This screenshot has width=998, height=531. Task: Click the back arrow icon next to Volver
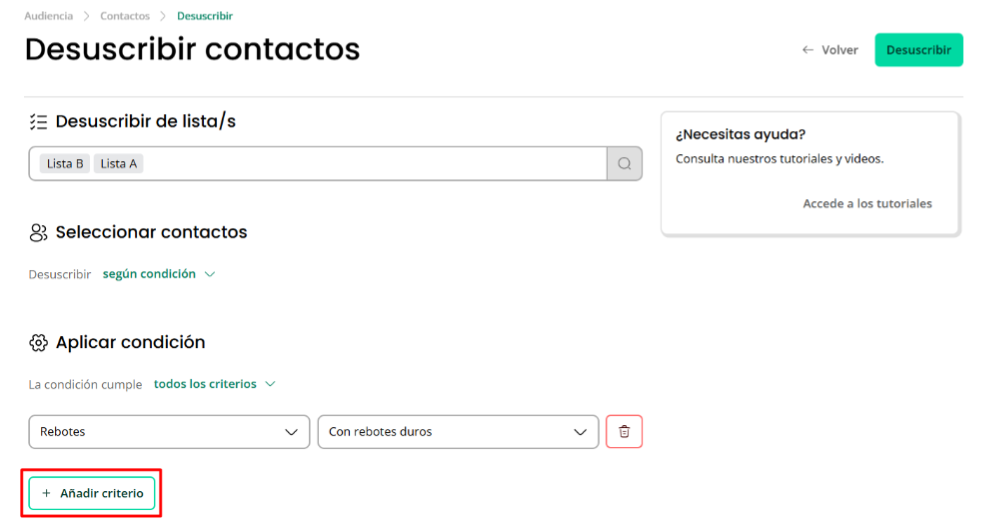click(x=808, y=50)
